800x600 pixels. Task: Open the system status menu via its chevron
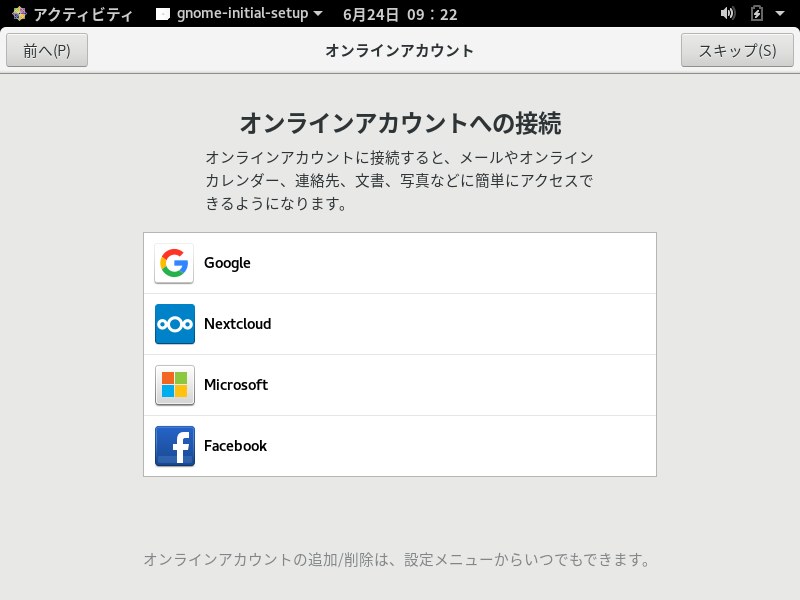[x=781, y=14]
